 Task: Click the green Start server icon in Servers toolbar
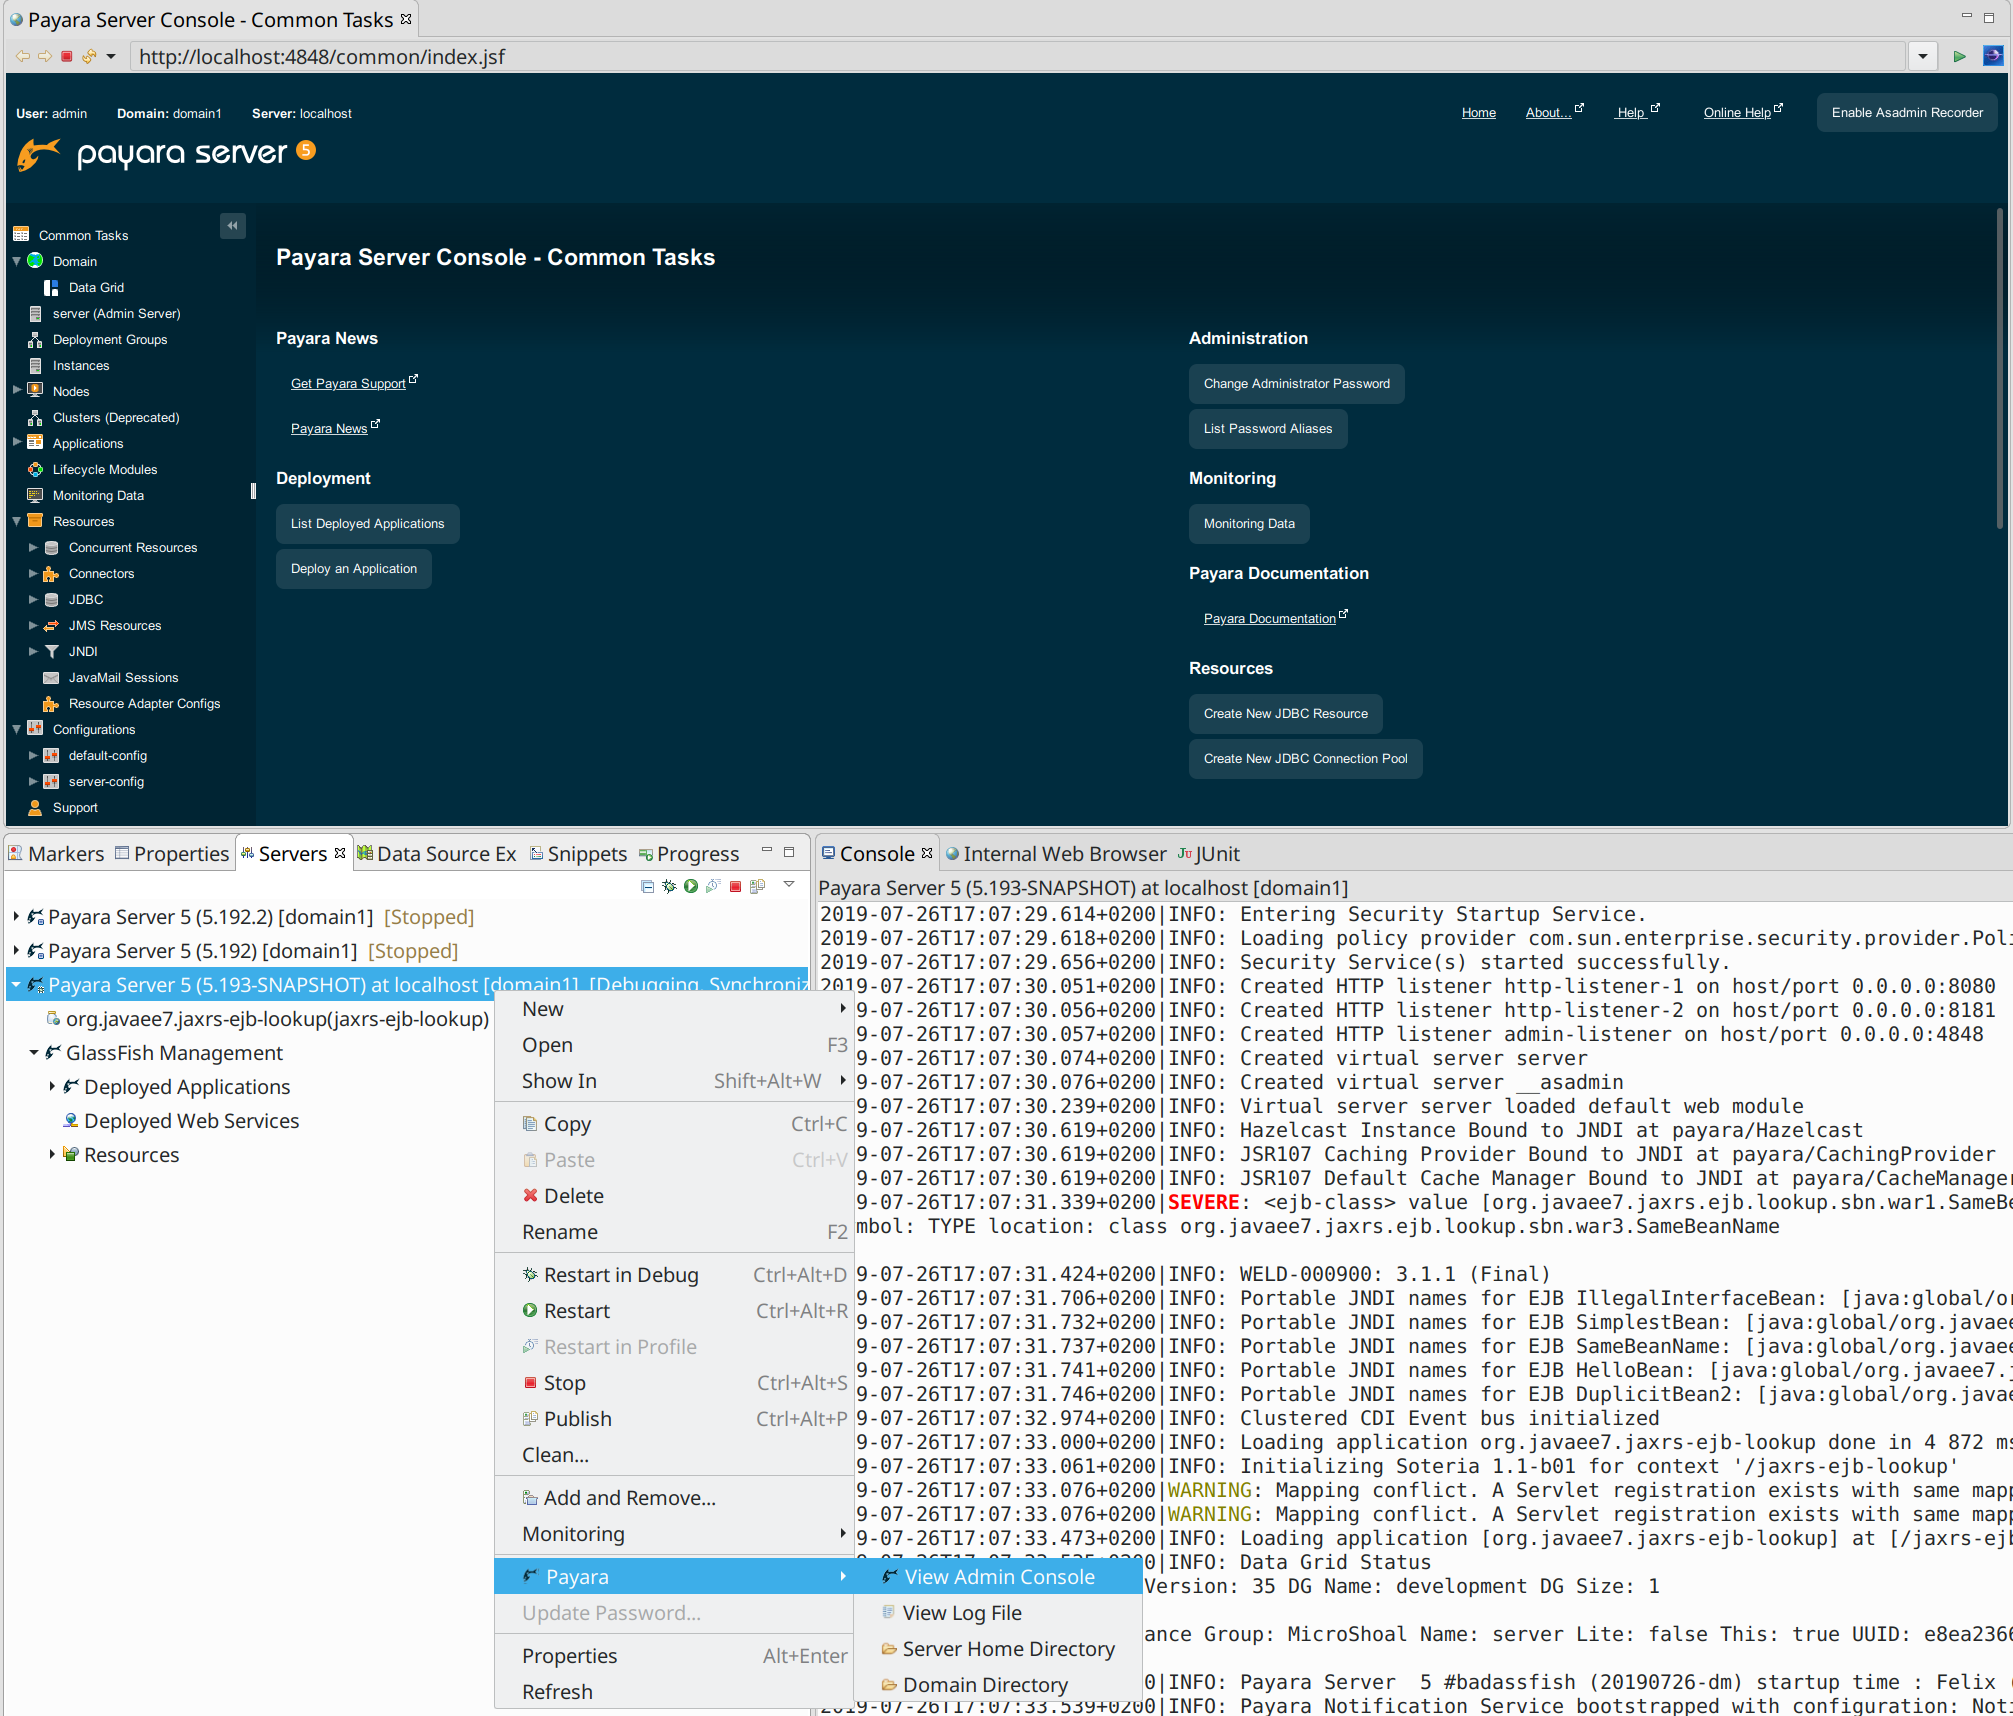(691, 886)
